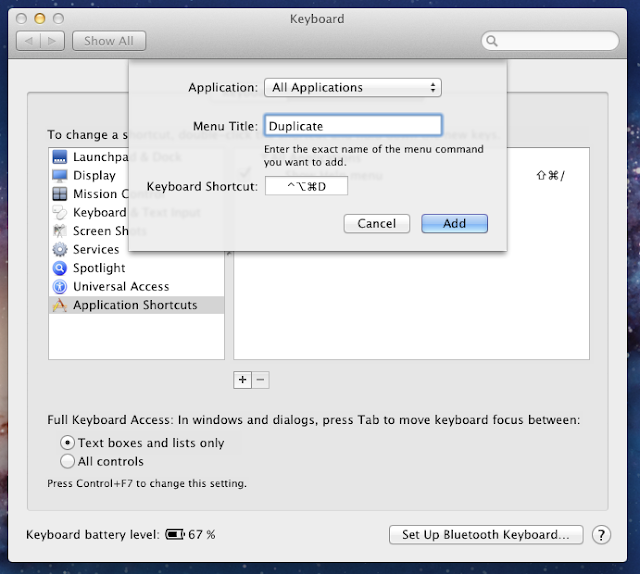Screen dimensions: 640x574
Task: Click the Launchpad & Dock icon
Action: 60,157
